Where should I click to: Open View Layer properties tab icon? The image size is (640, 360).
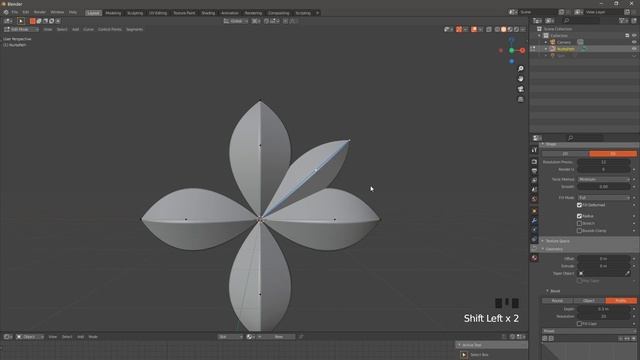pyautogui.click(x=534, y=180)
